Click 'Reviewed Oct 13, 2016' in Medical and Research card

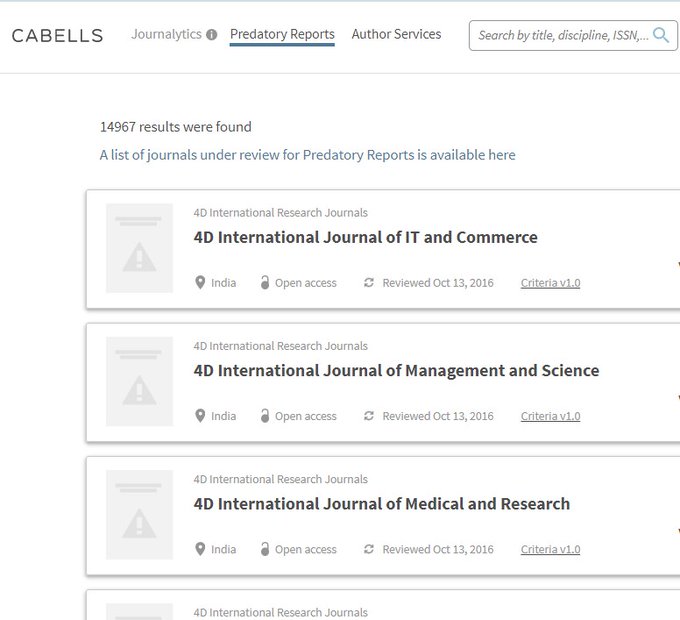coord(438,549)
